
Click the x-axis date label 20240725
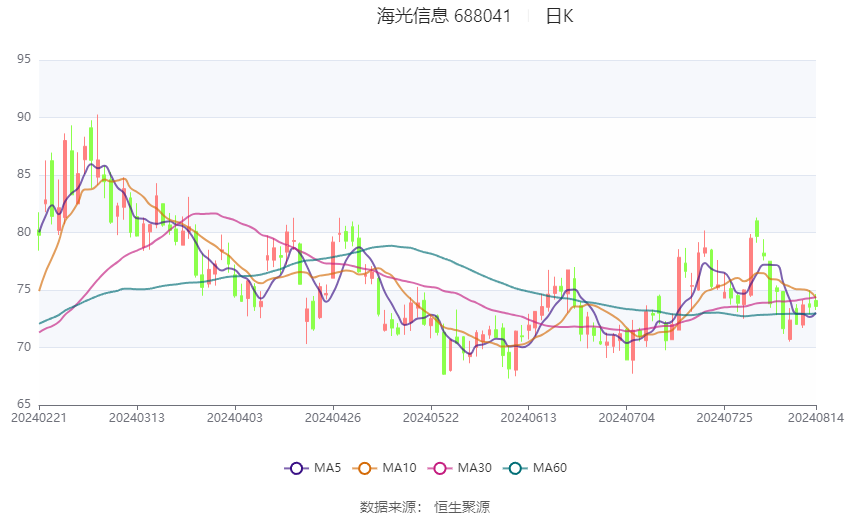tap(724, 418)
